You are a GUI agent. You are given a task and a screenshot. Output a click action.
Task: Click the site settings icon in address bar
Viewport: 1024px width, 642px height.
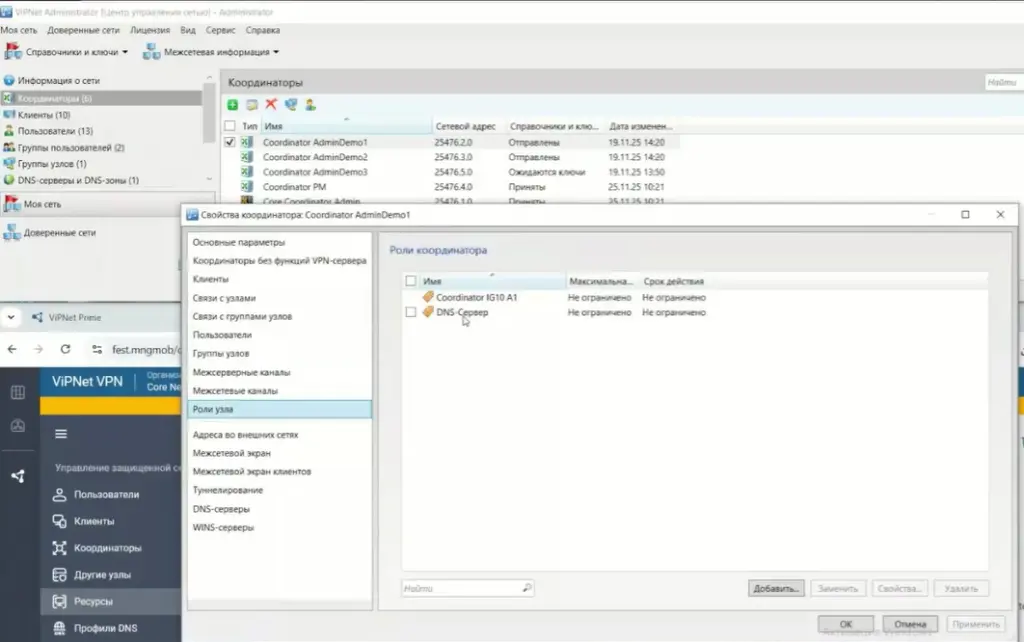(x=97, y=349)
